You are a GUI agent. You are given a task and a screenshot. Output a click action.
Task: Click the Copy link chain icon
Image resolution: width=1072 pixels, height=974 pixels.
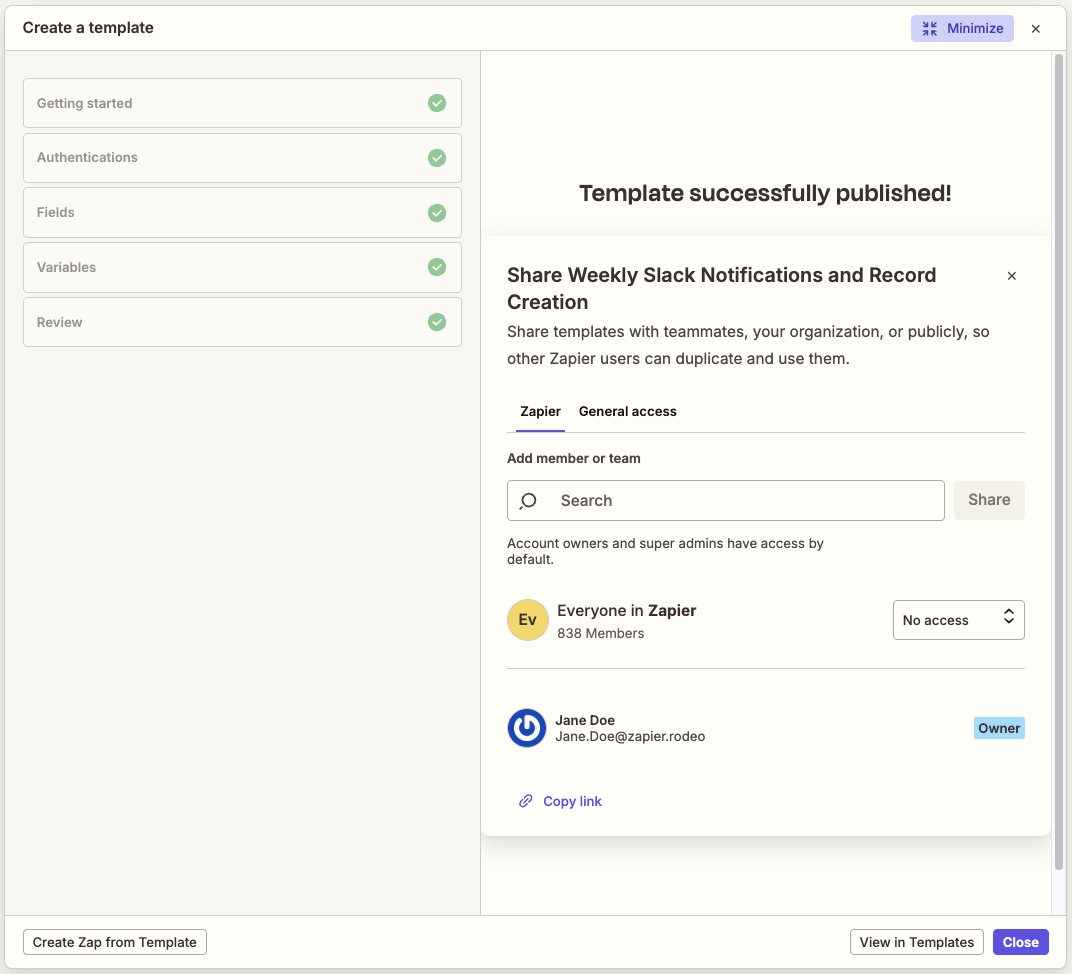tap(525, 800)
